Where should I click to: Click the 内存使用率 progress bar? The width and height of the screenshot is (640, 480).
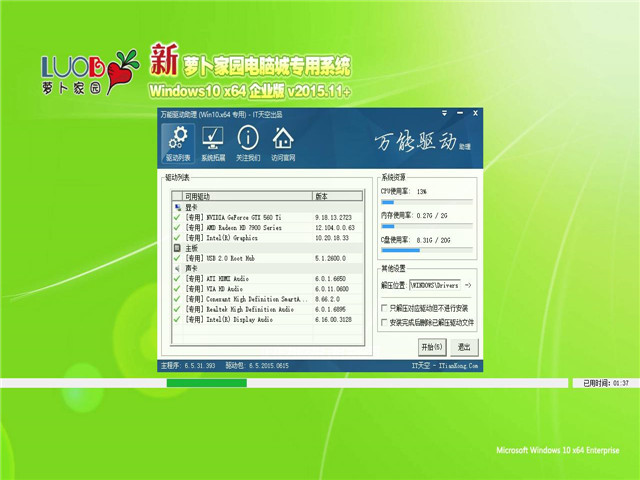pos(427,226)
